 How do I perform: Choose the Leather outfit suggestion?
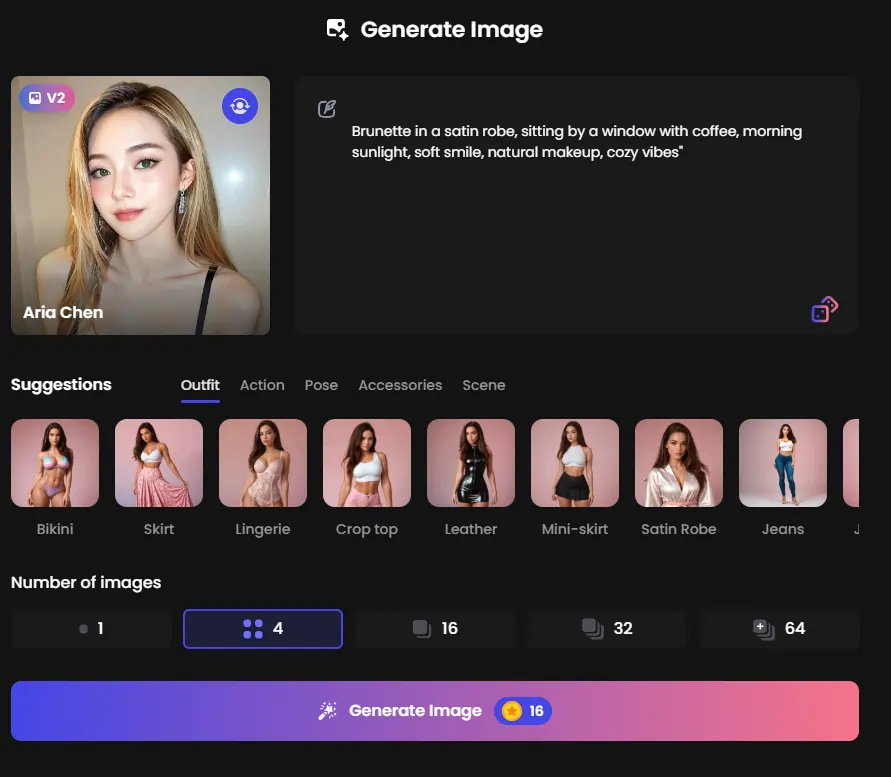click(471, 463)
